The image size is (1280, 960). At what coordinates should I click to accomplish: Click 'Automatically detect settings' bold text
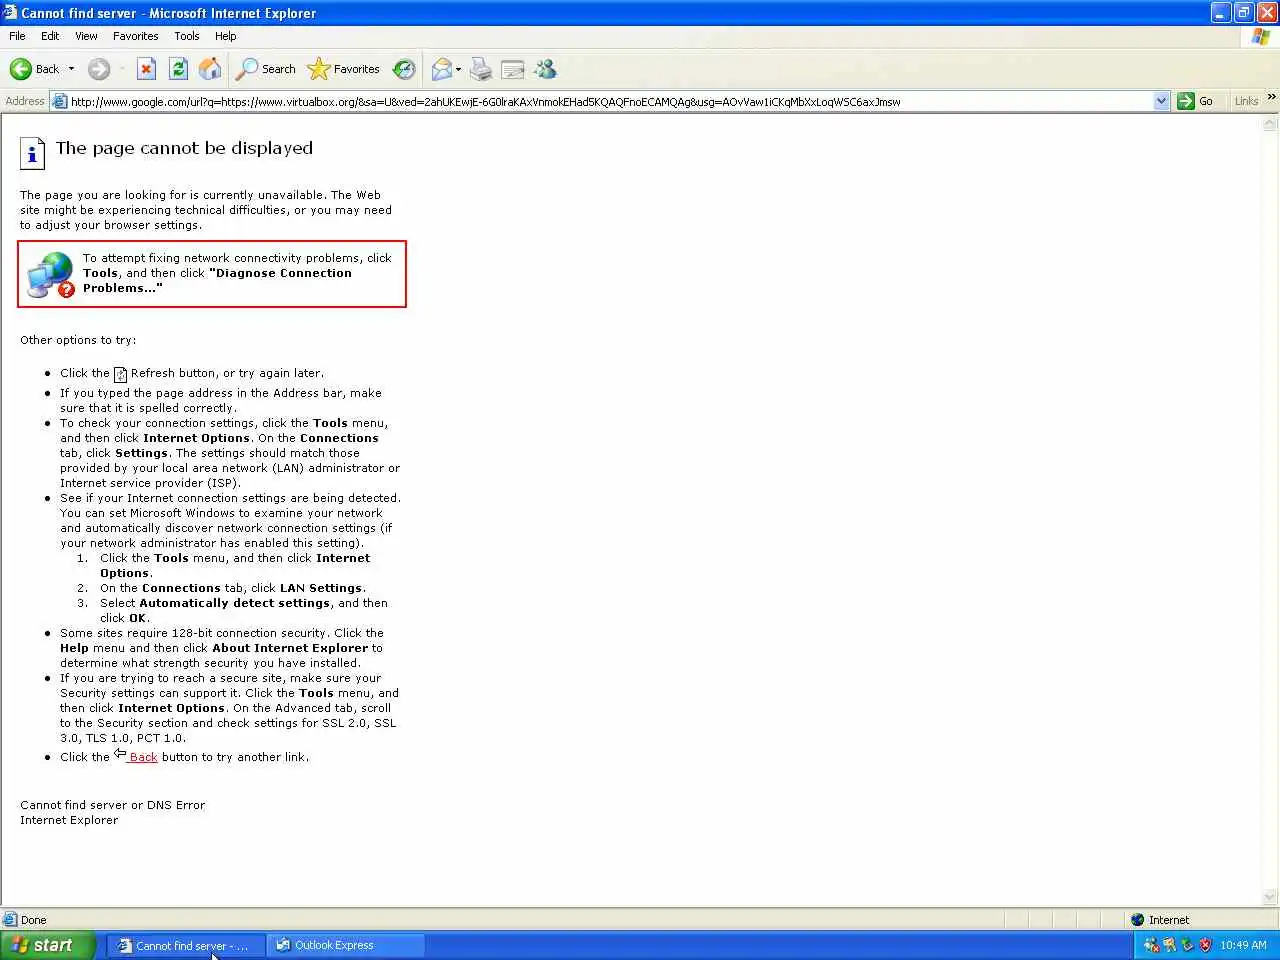click(235, 603)
